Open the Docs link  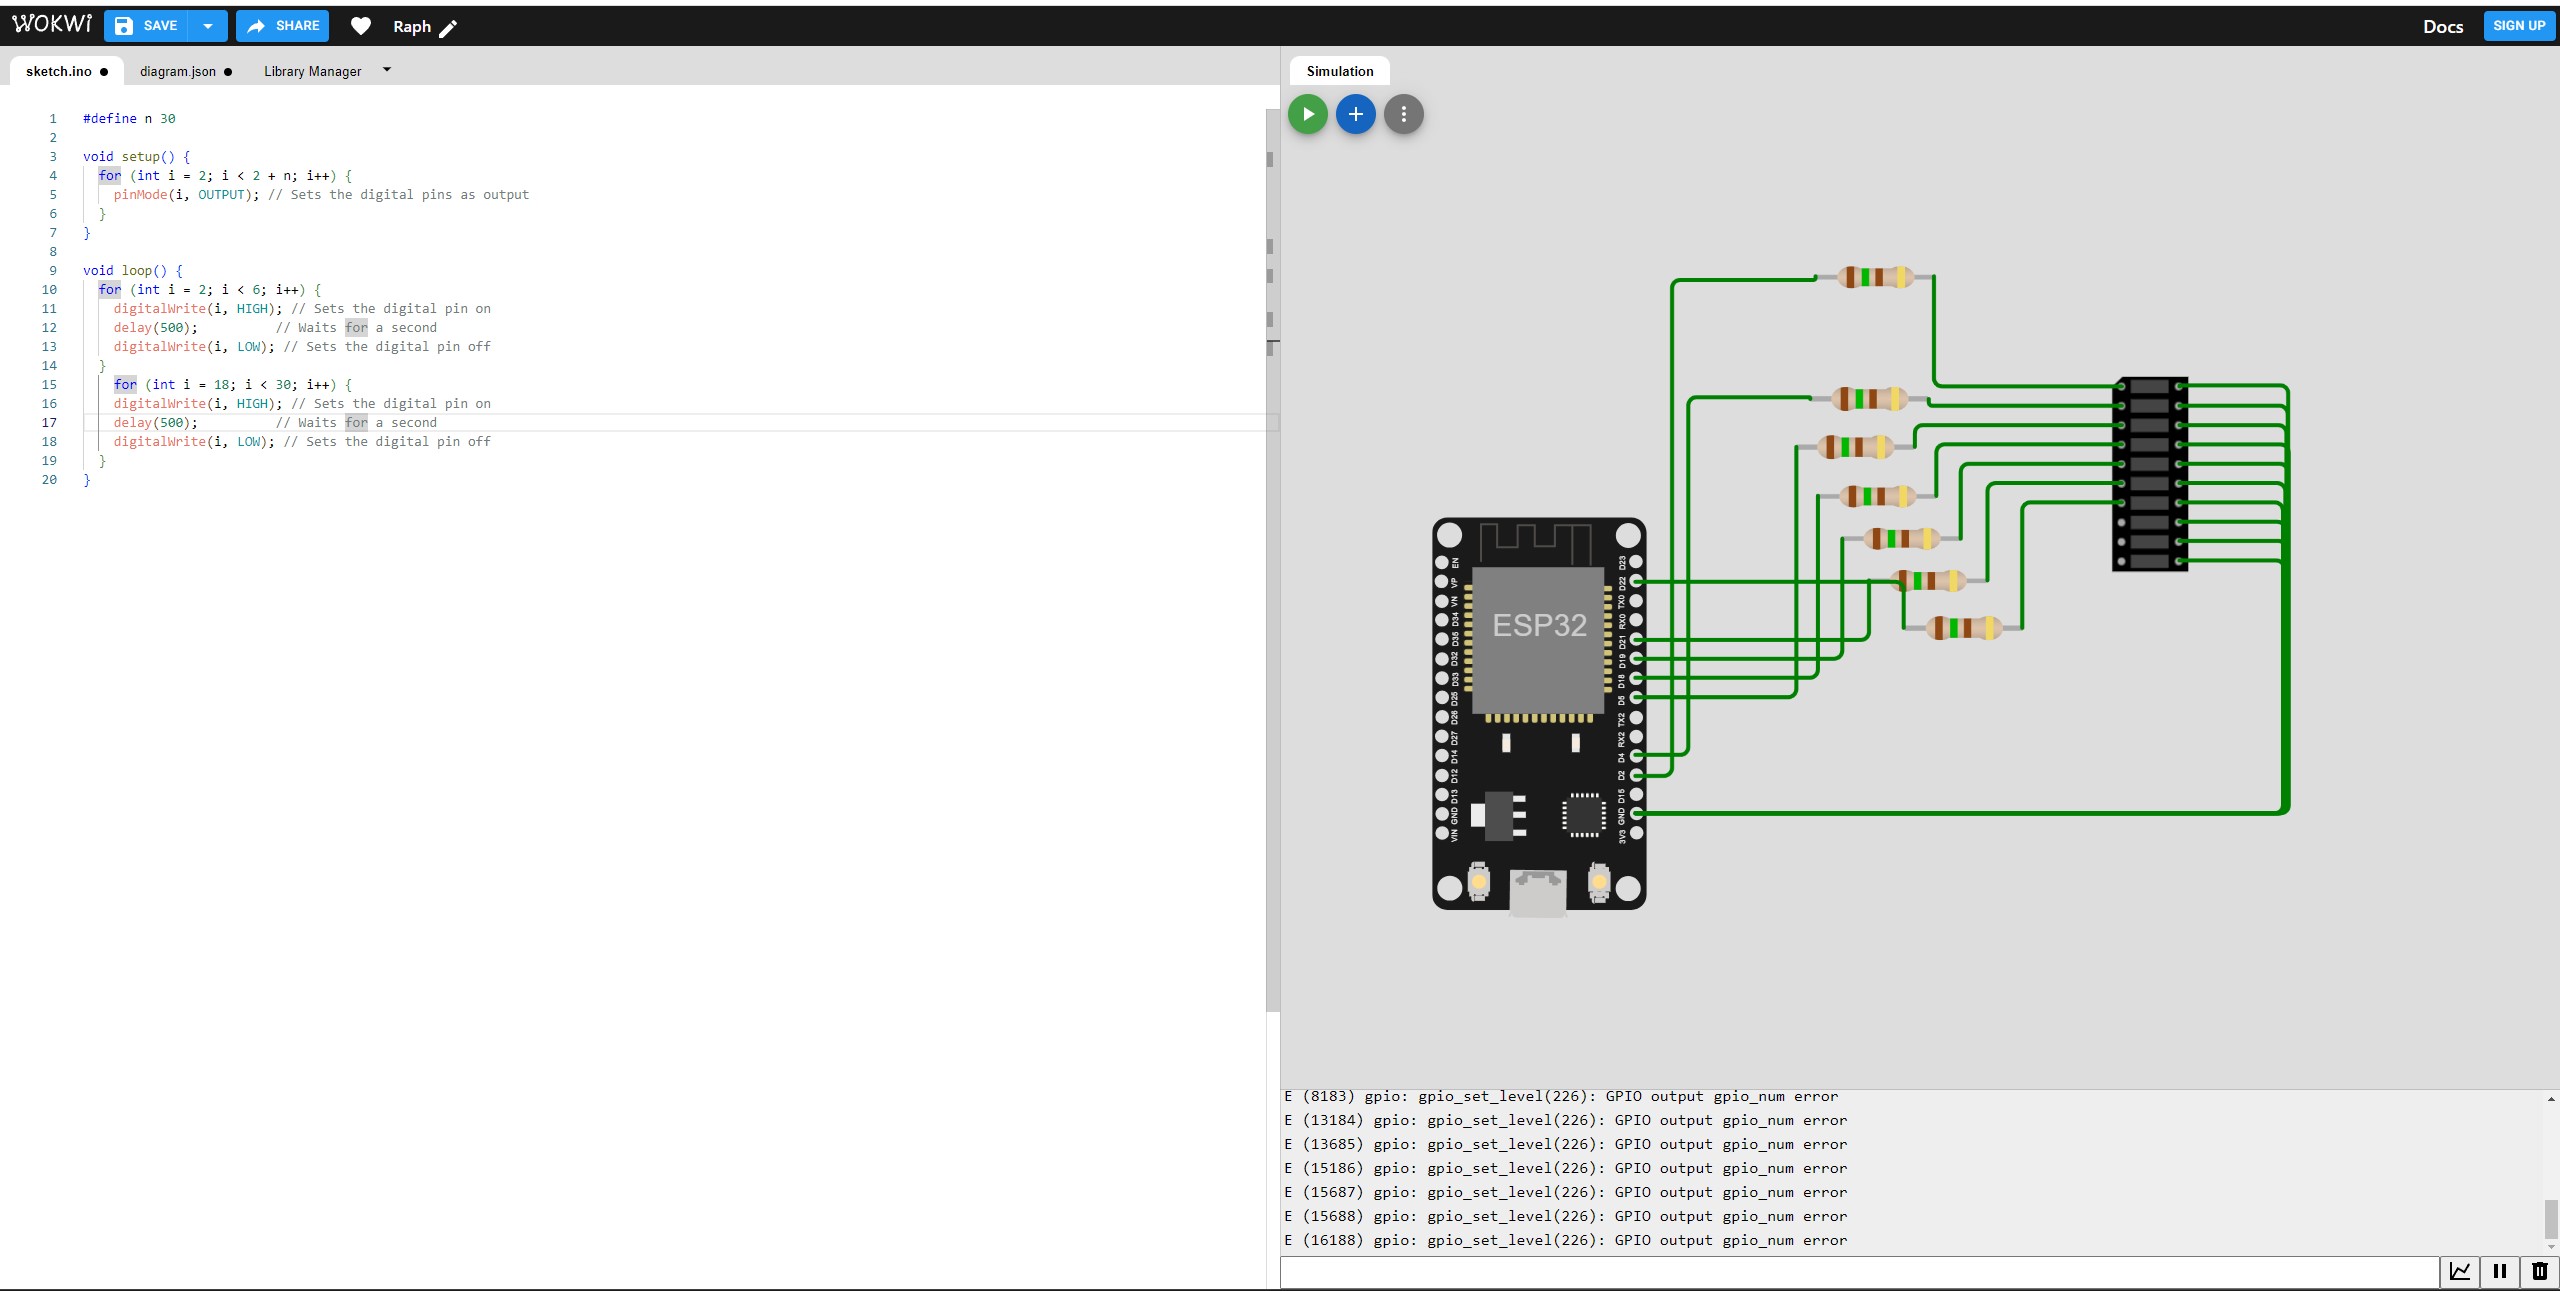coord(2442,27)
